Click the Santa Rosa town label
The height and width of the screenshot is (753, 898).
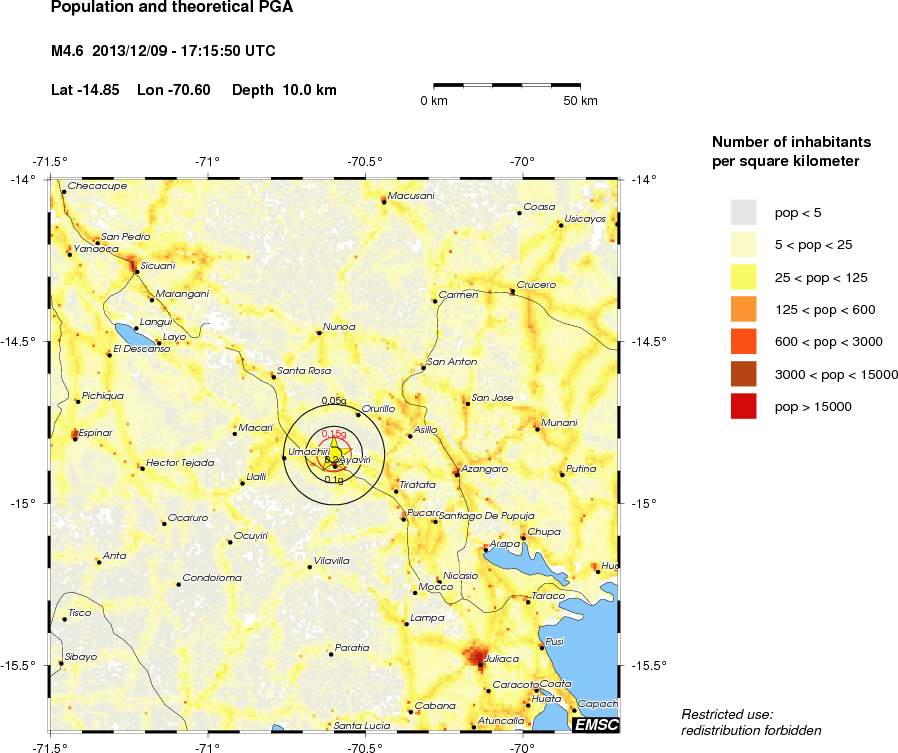coord(304,370)
